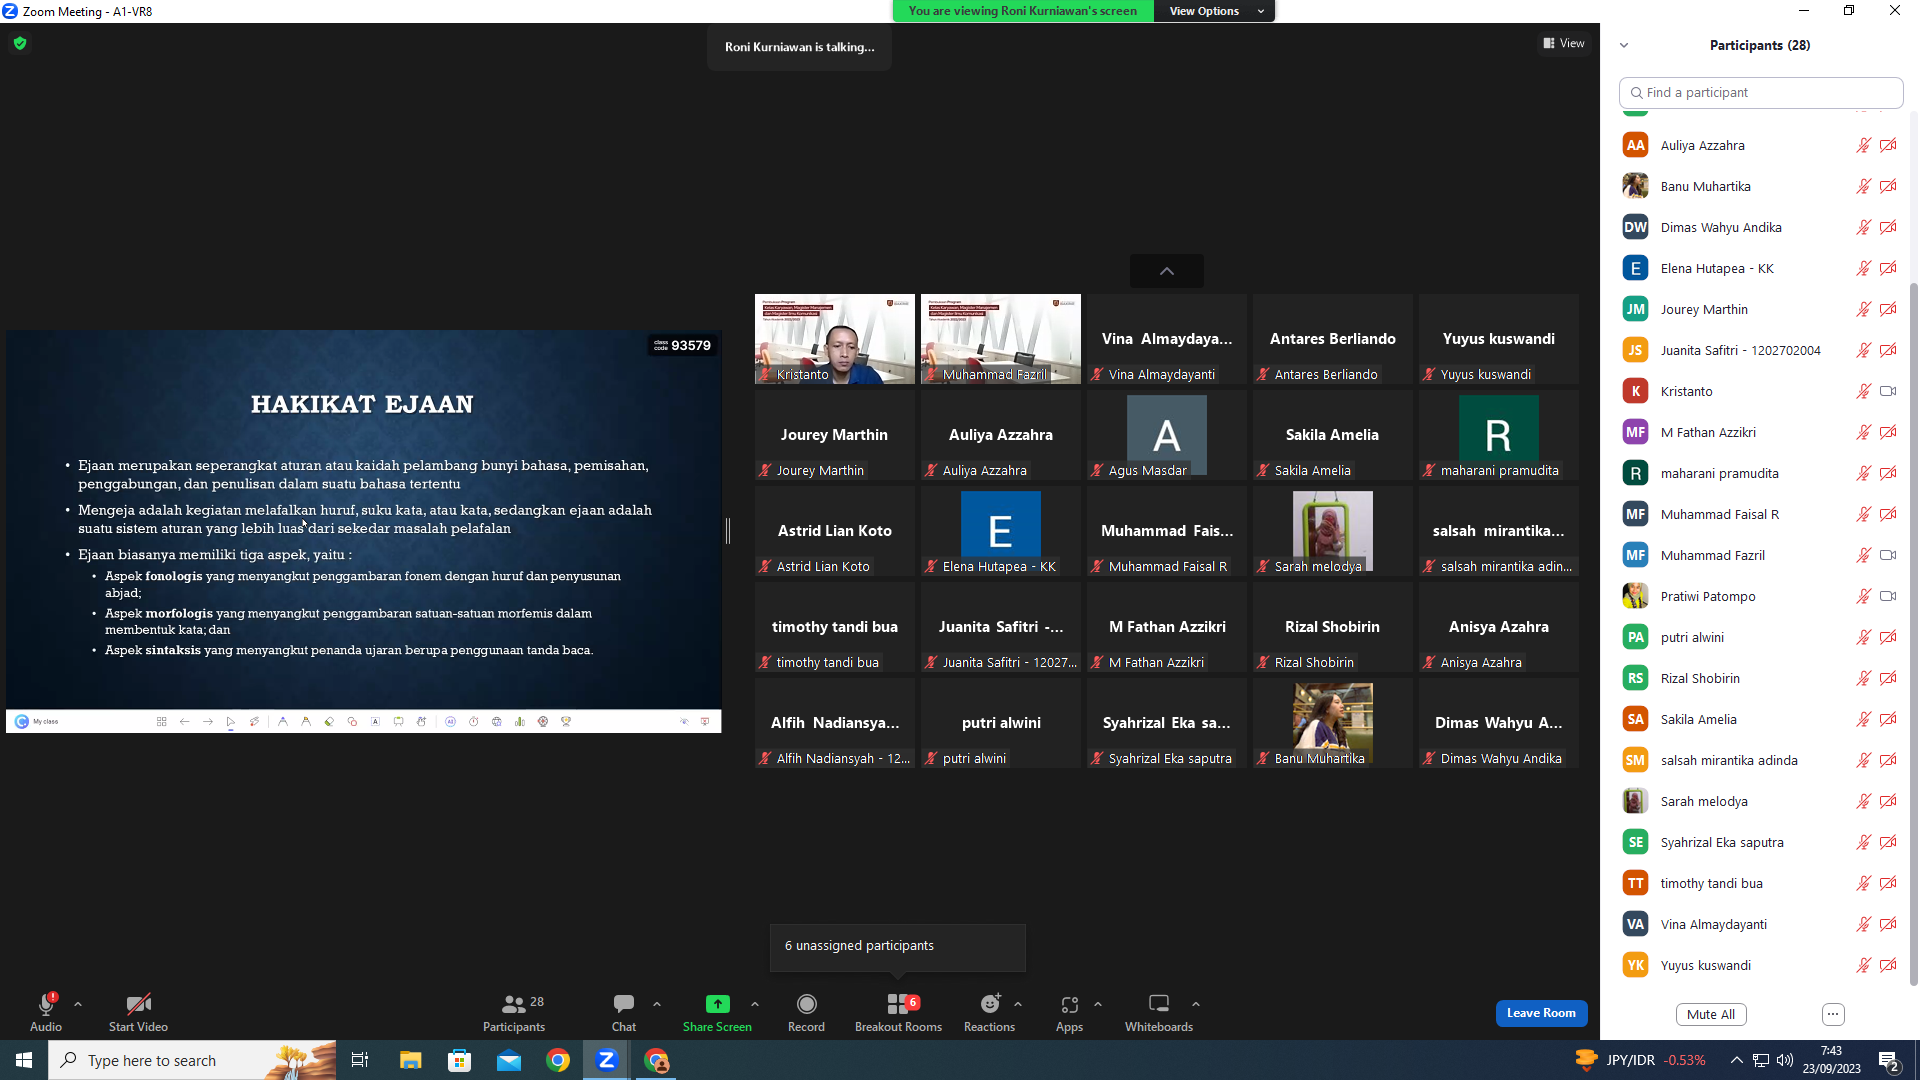Open the View Options dropdown
This screenshot has width=1920, height=1080.
(x=1215, y=11)
